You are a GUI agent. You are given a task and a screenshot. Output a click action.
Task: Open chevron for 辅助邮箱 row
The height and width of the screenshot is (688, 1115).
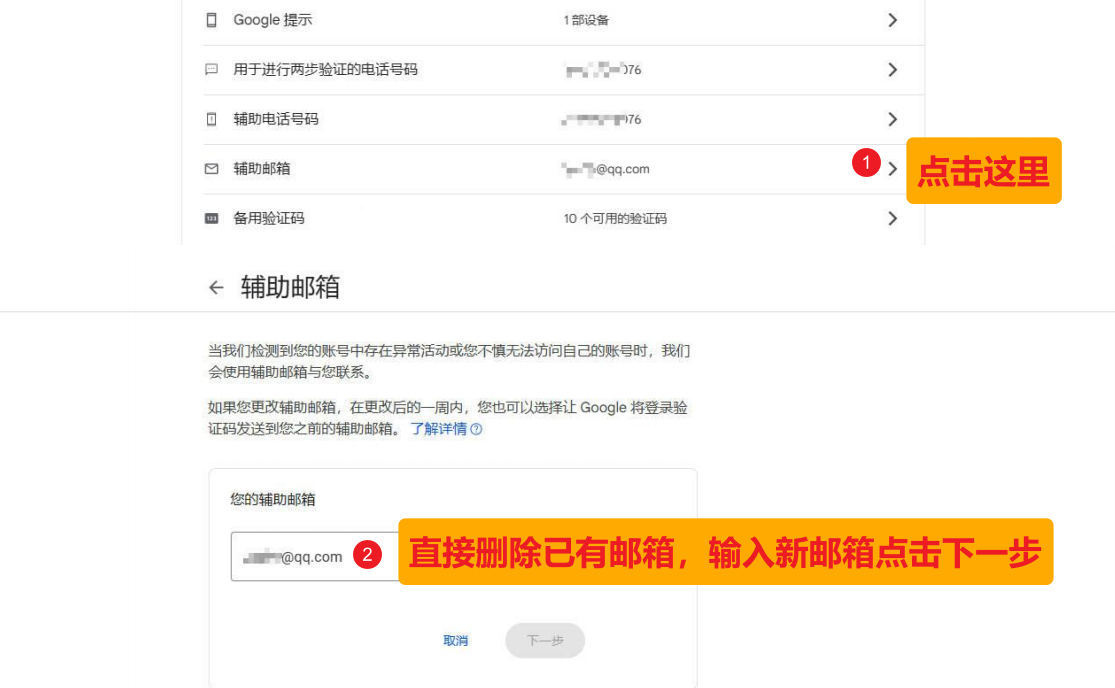coord(892,169)
